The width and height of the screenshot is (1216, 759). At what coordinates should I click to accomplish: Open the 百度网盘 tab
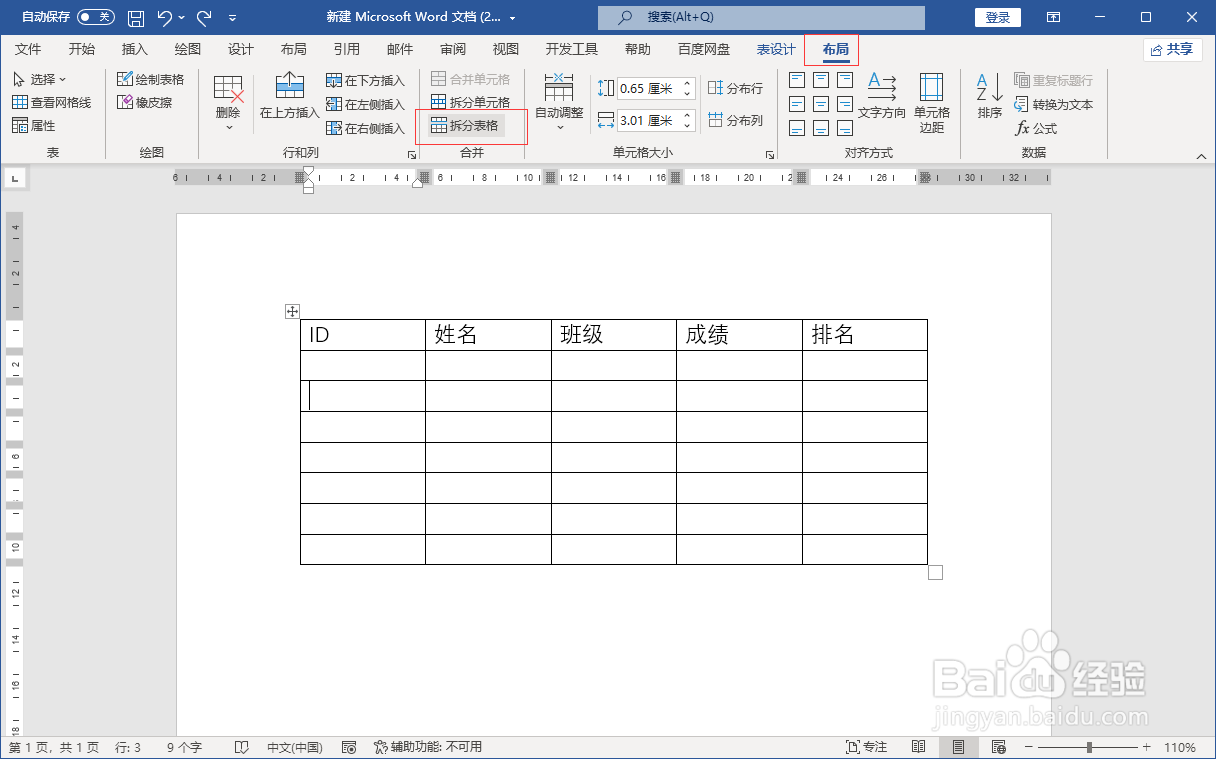coord(704,49)
